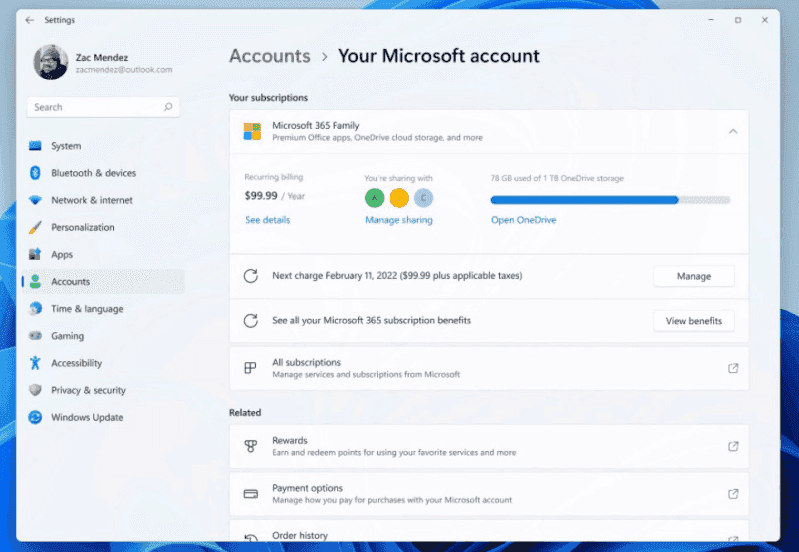The height and width of the screenshot is (552, 799).
Task: Select the yellow sharing avatar
Action: click(x=399, y=198)
